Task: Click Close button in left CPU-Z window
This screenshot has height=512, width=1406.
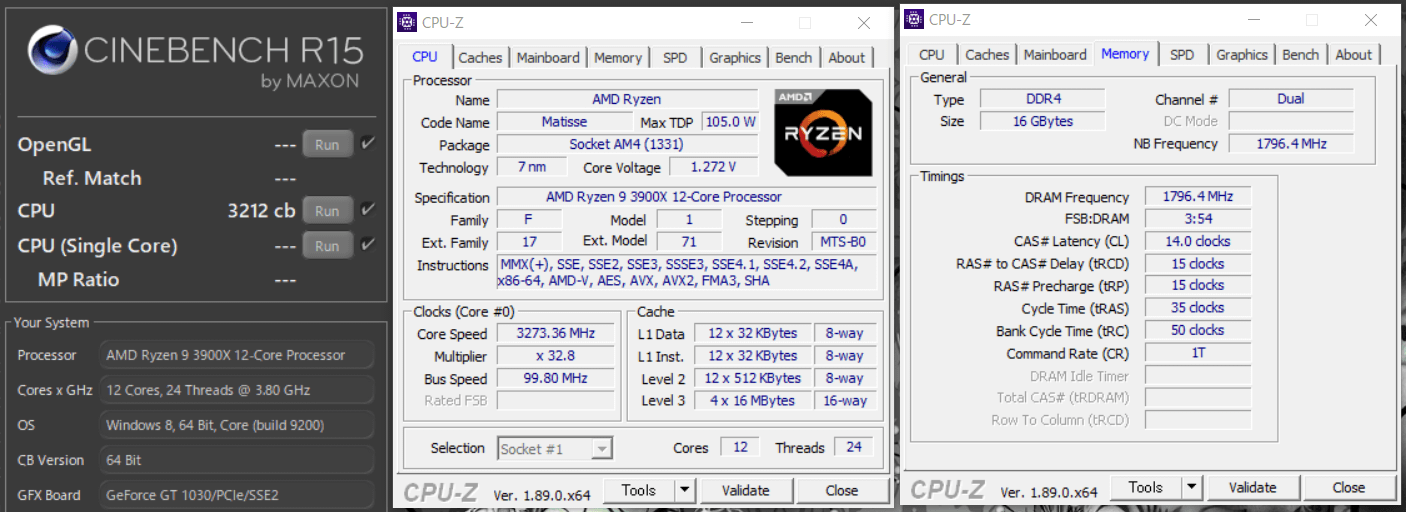Action: point(842,490)
